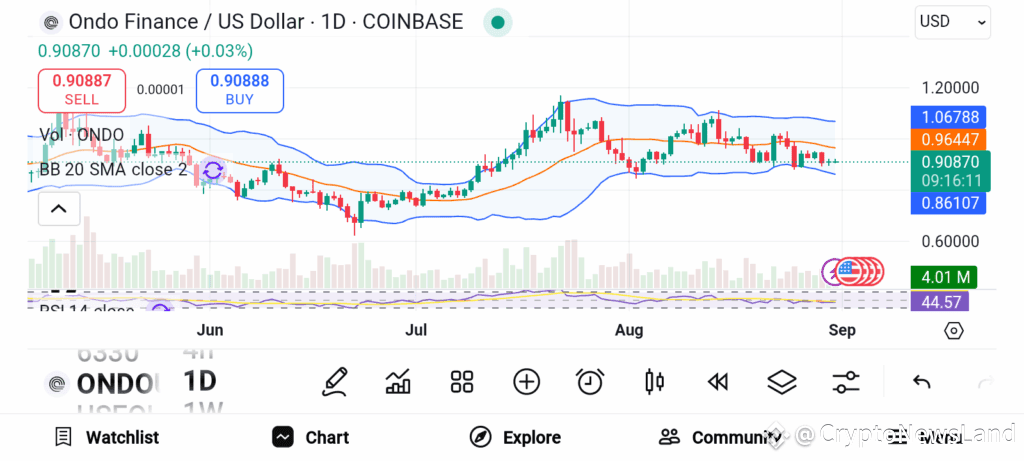Create an alert with alarm clock icon
Viewport: 1024px width, 461px height.
click(590, 382)
